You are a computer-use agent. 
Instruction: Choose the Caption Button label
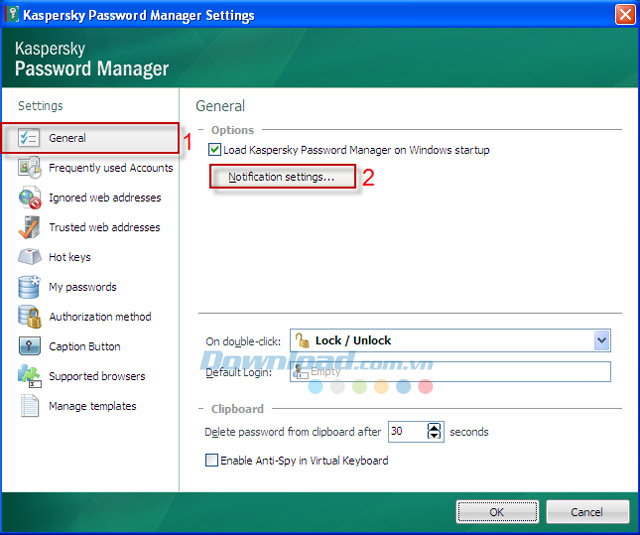pos(84,346)
